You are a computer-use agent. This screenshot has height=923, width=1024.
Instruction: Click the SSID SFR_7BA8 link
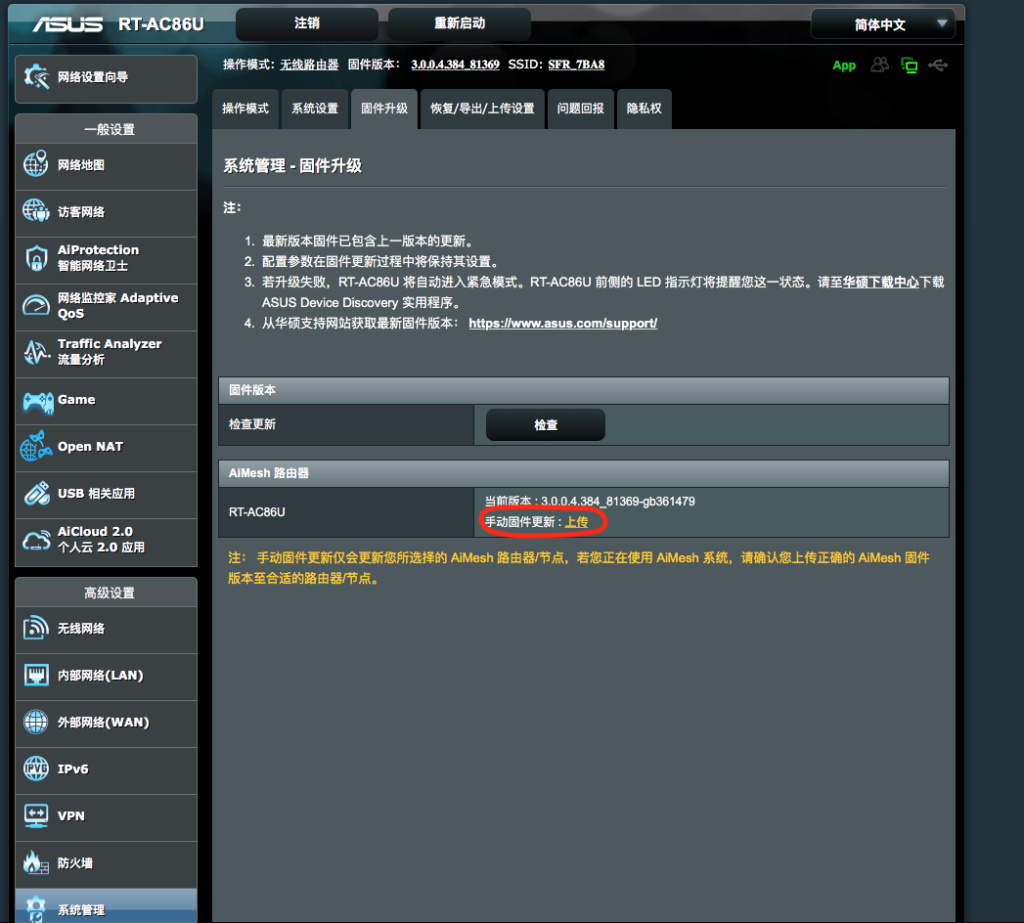576,65
